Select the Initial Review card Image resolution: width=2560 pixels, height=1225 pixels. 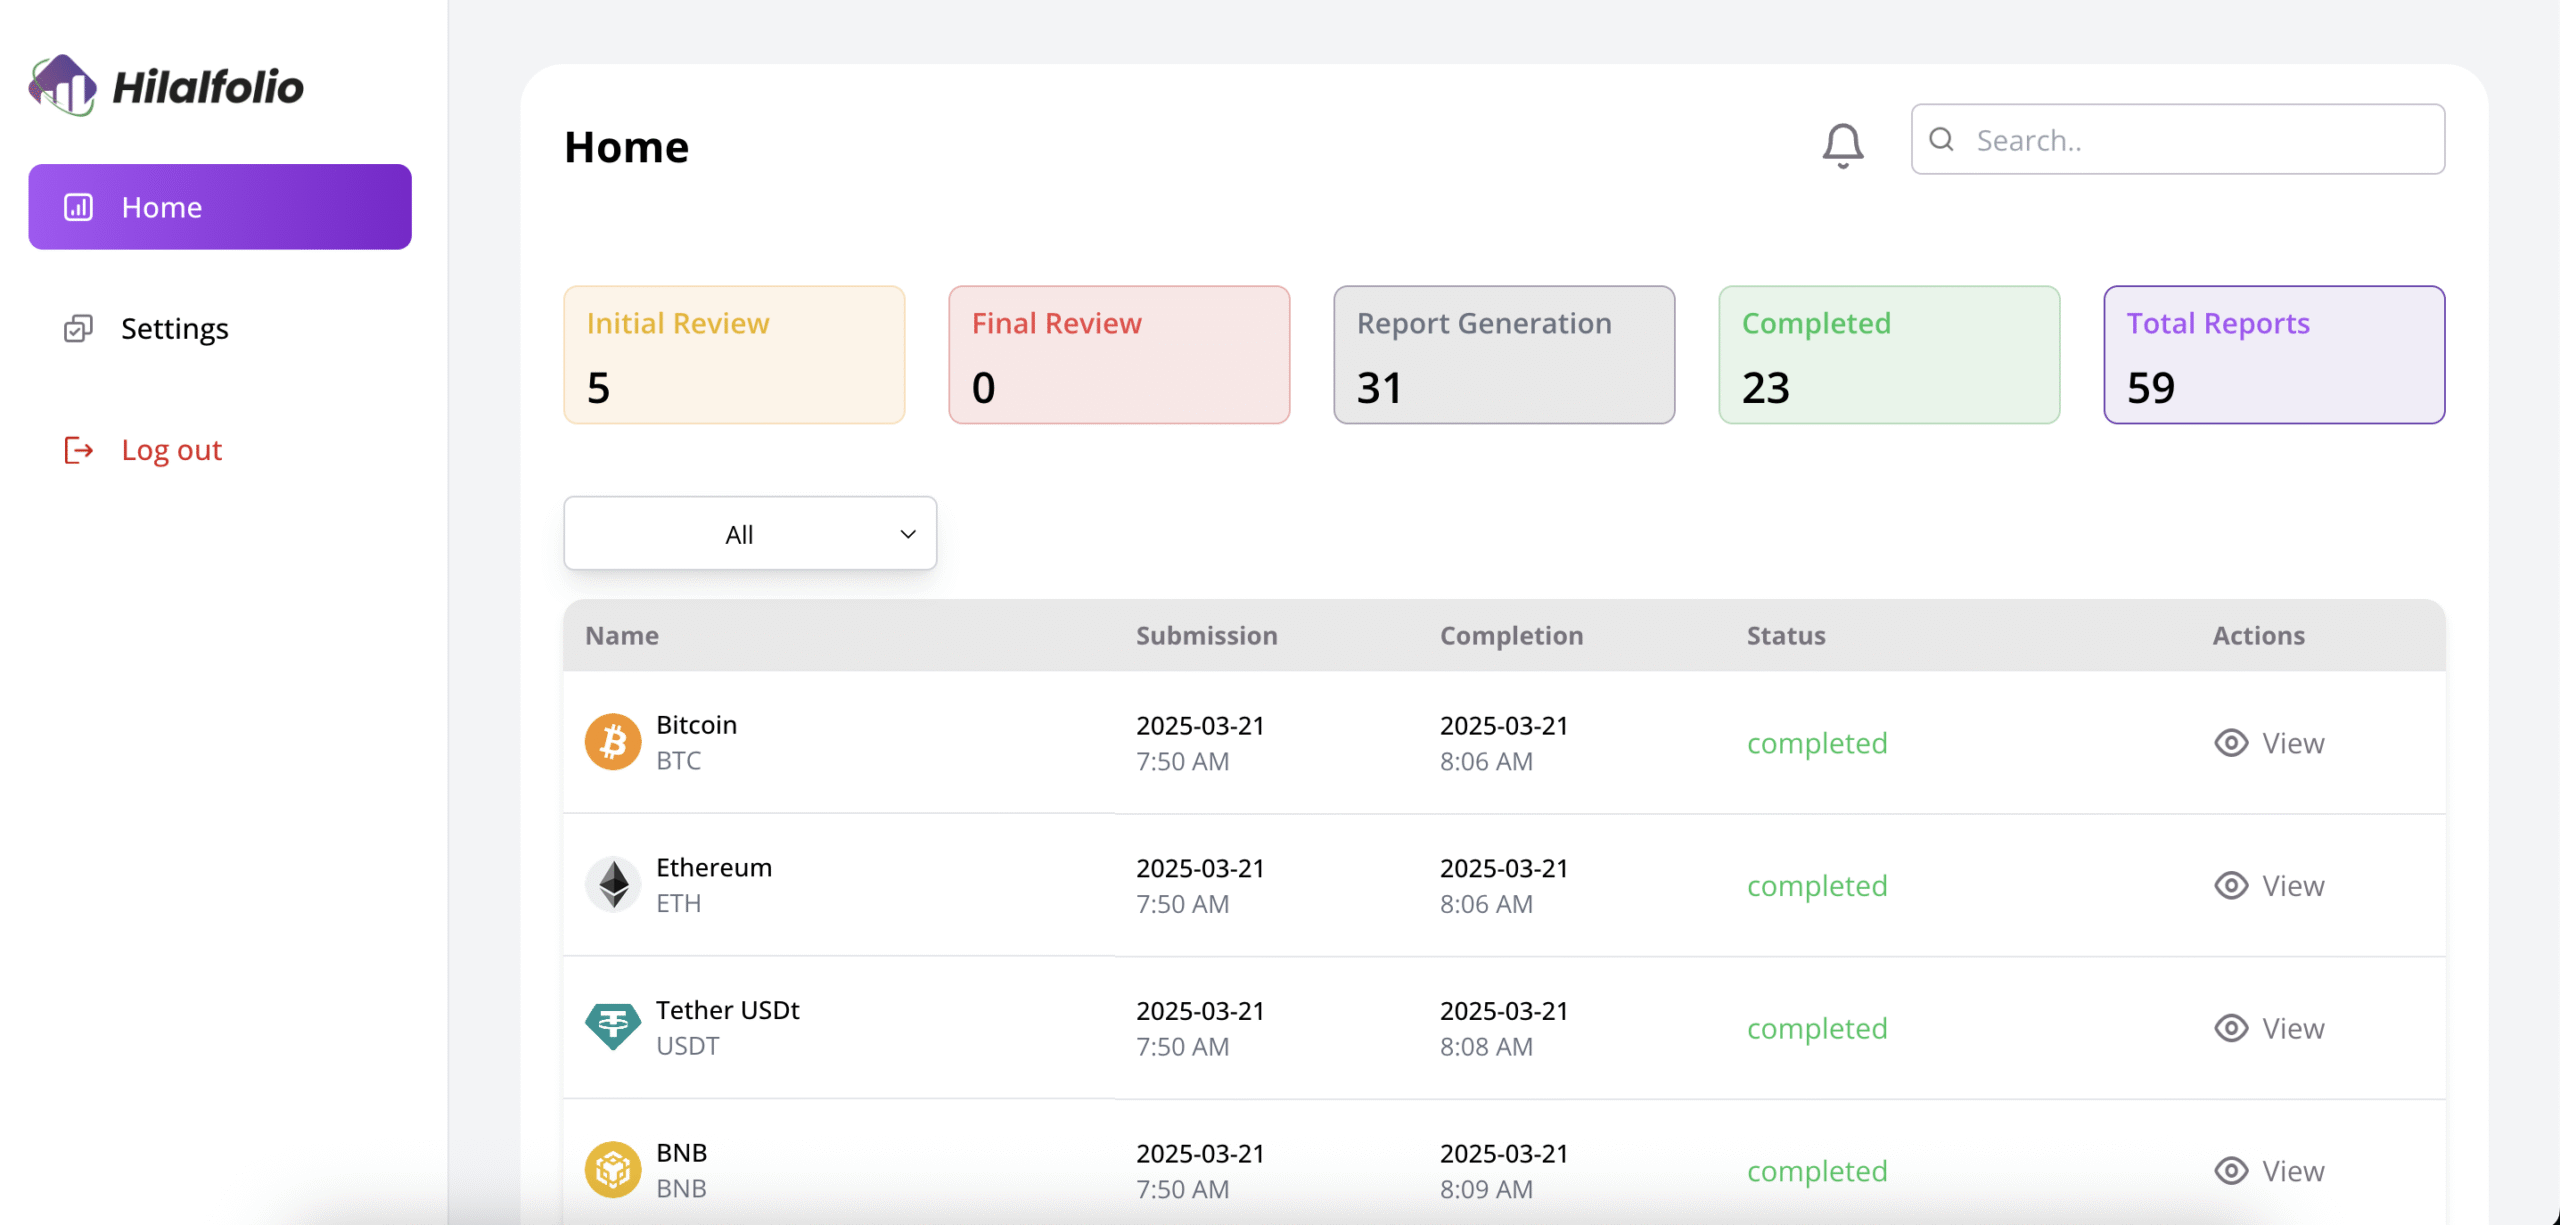pos(734,355)
